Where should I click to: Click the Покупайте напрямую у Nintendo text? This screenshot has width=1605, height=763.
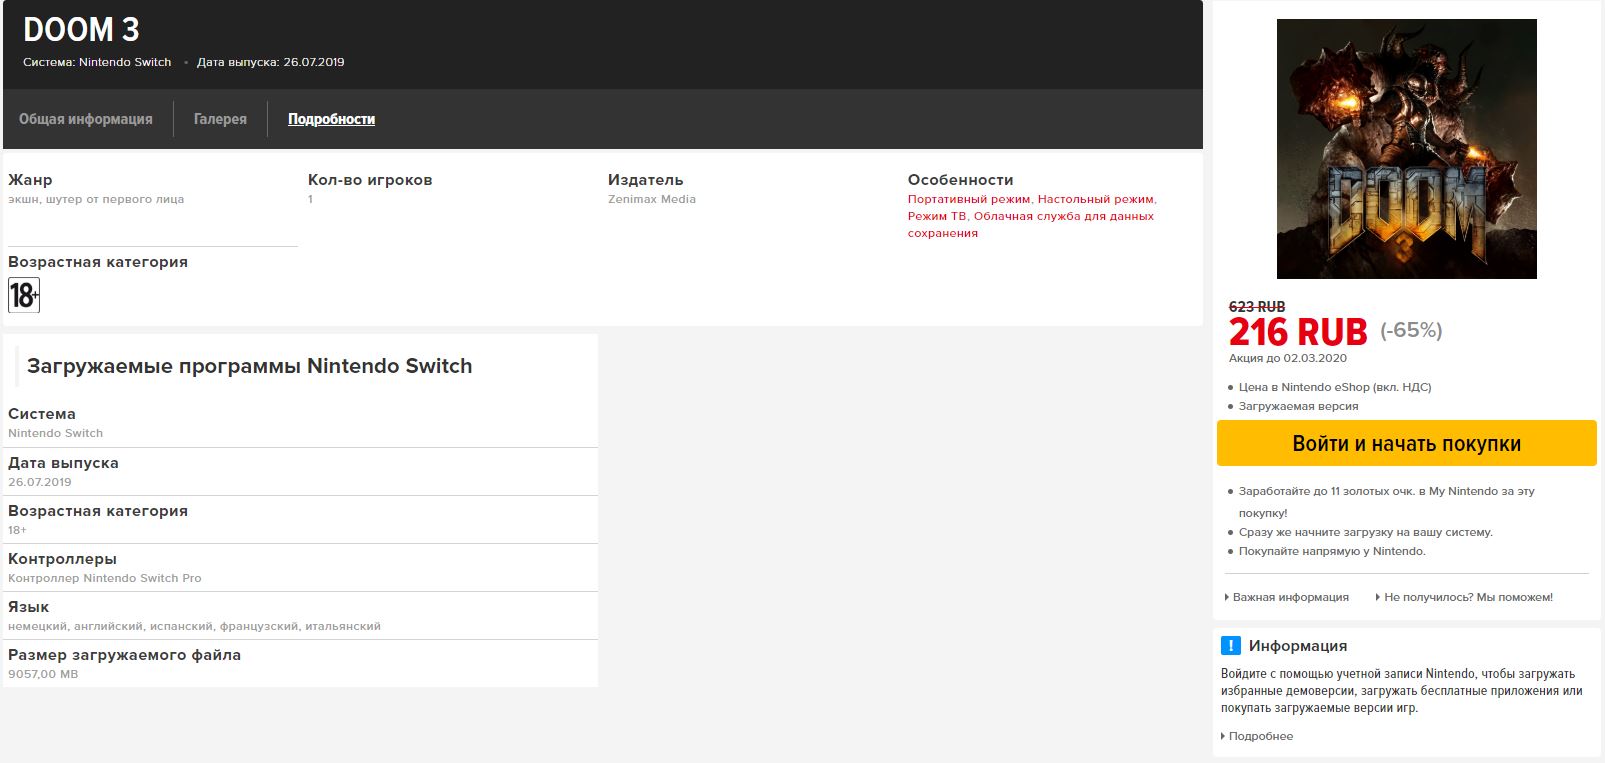1332,551
